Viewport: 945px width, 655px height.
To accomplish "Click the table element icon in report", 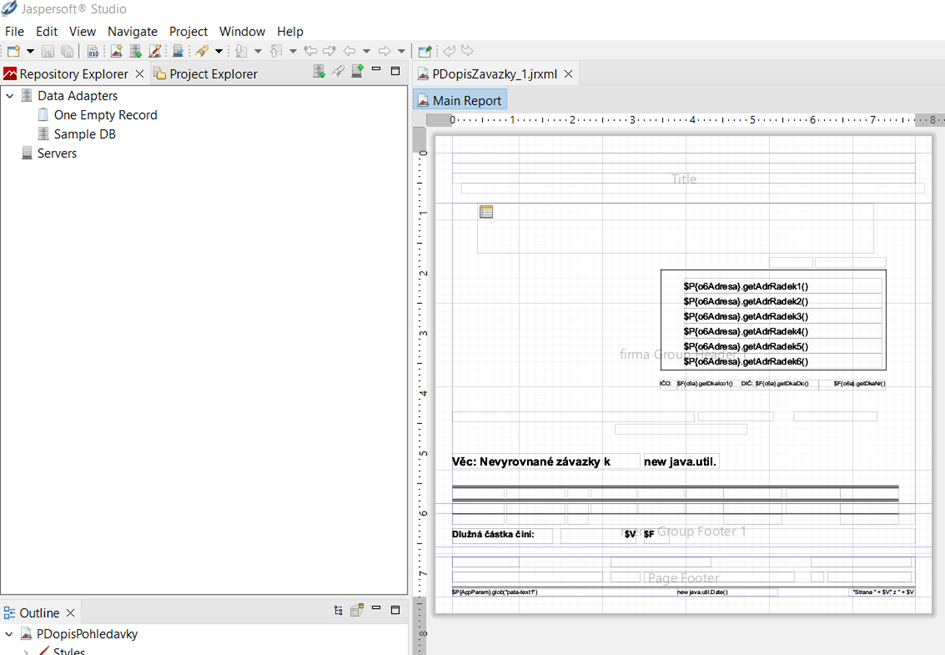I will tap(486, 211).
